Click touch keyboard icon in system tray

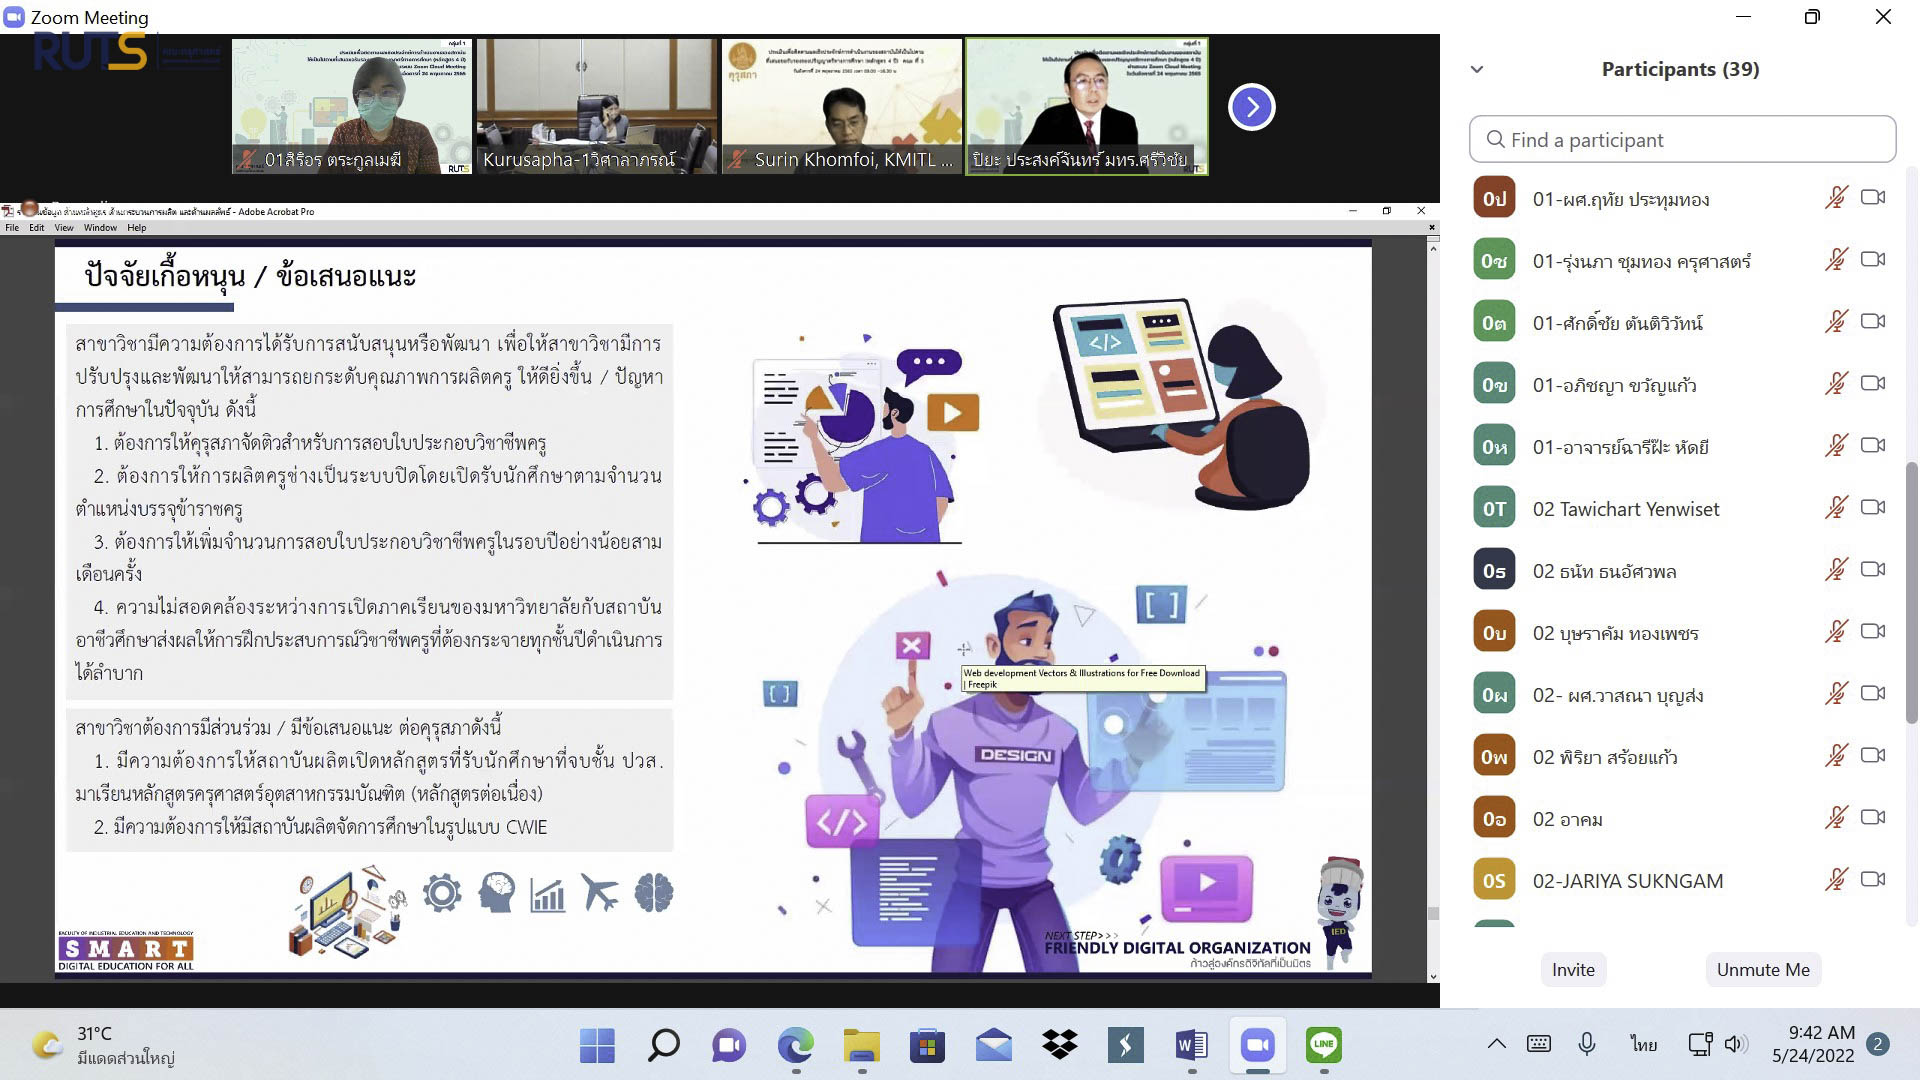(x=1539, y=1044)
